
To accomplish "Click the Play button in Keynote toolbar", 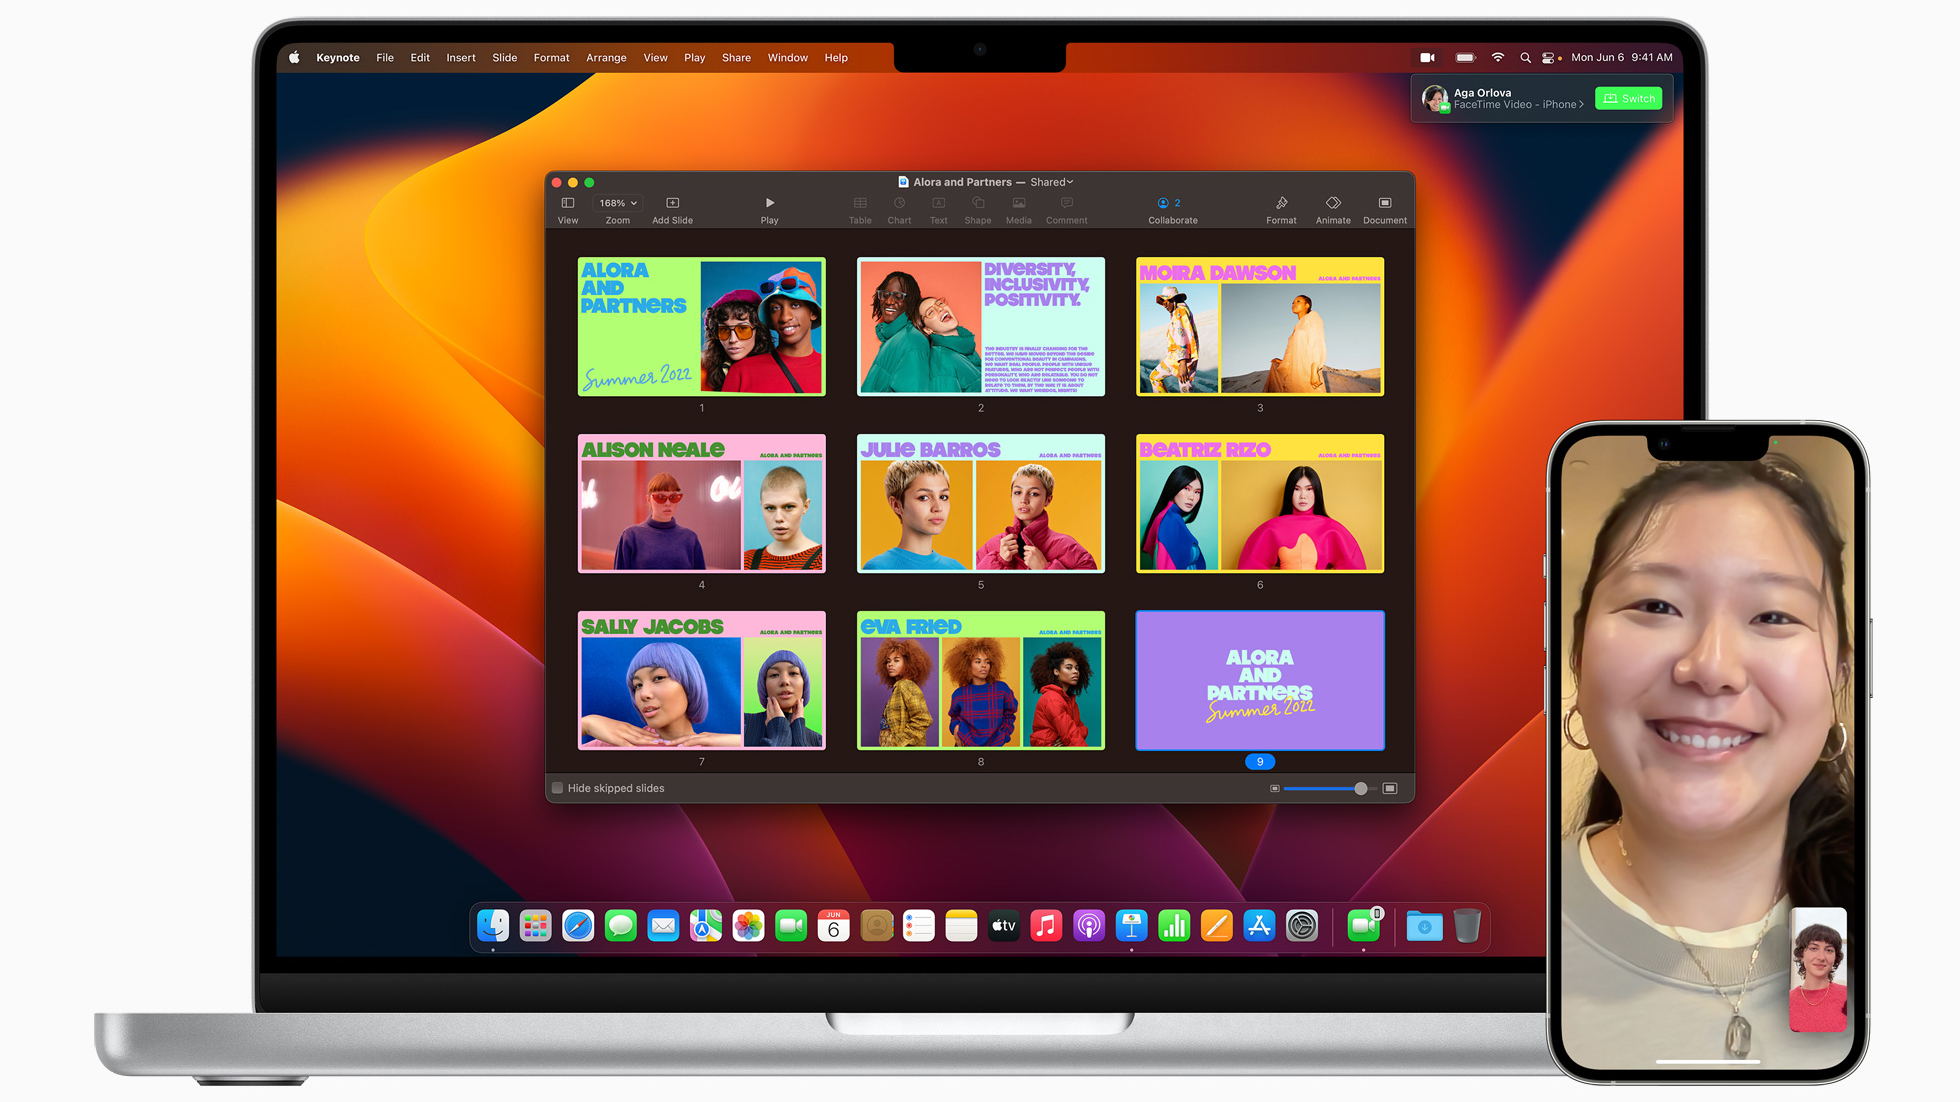I will (769, 209).
